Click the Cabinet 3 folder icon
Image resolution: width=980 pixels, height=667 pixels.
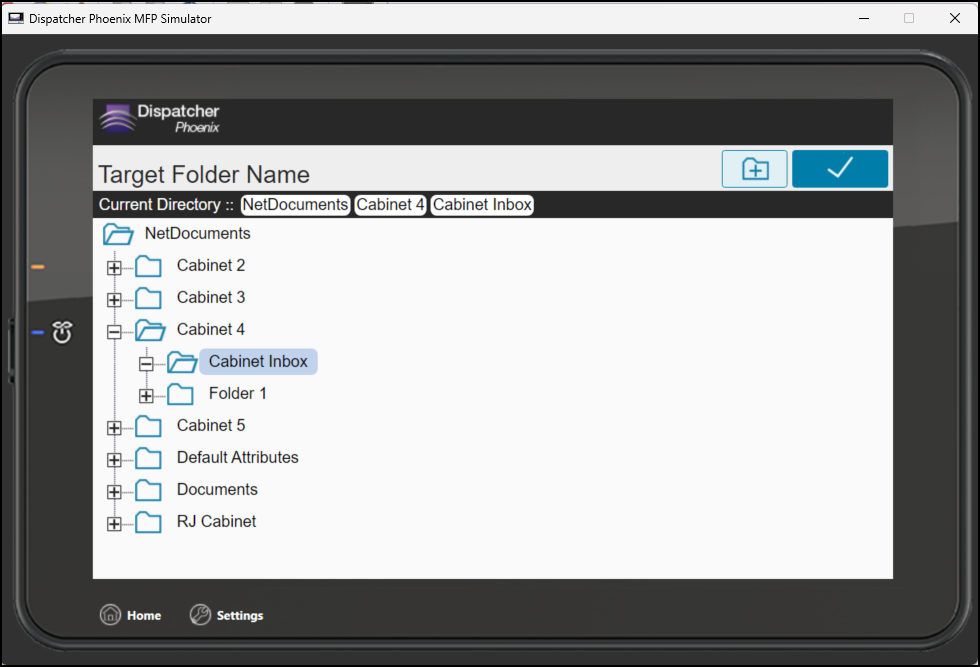[x=148, y=298]
